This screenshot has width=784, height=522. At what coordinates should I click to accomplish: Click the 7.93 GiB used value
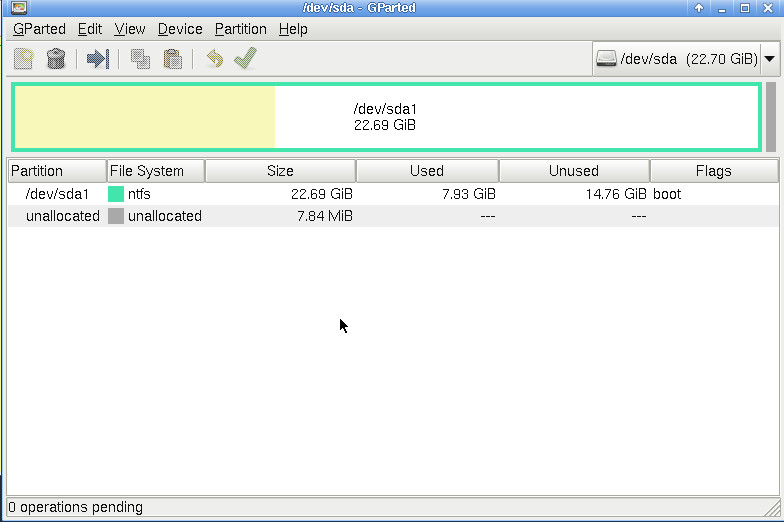pos(468,194)
